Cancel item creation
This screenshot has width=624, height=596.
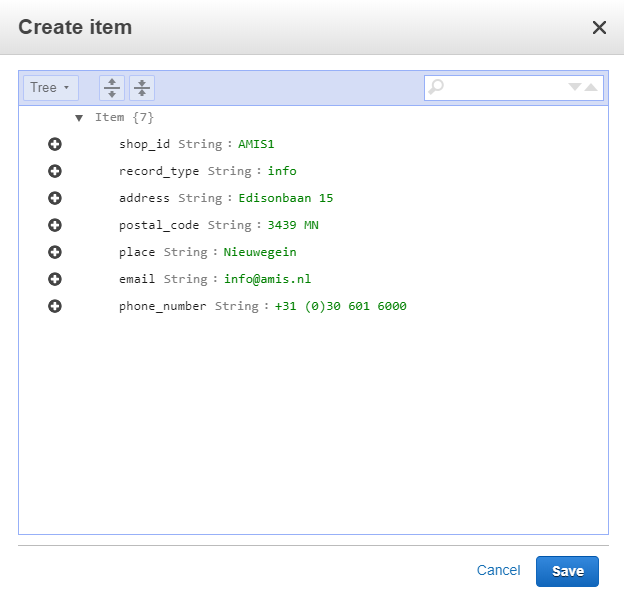[x=498, y=570]
